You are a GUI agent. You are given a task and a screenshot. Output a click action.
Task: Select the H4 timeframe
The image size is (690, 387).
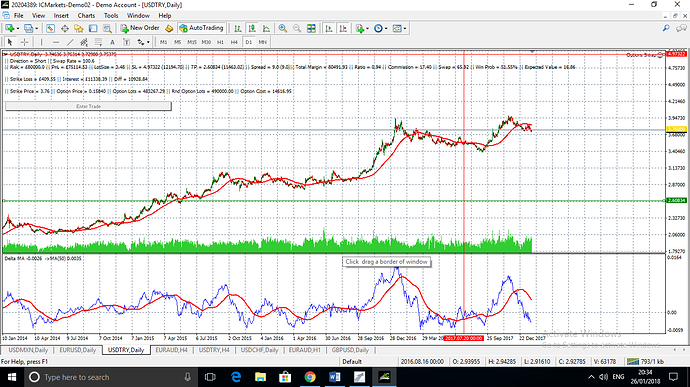234,42
